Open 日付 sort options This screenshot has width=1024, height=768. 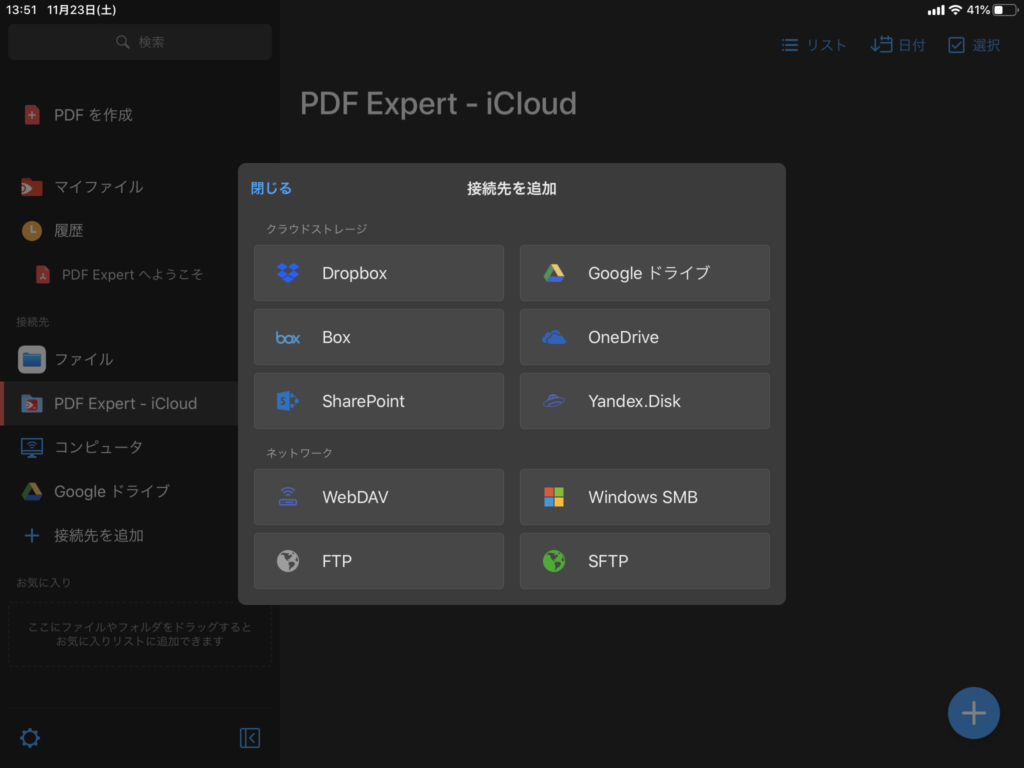click(x=898, y=45)
